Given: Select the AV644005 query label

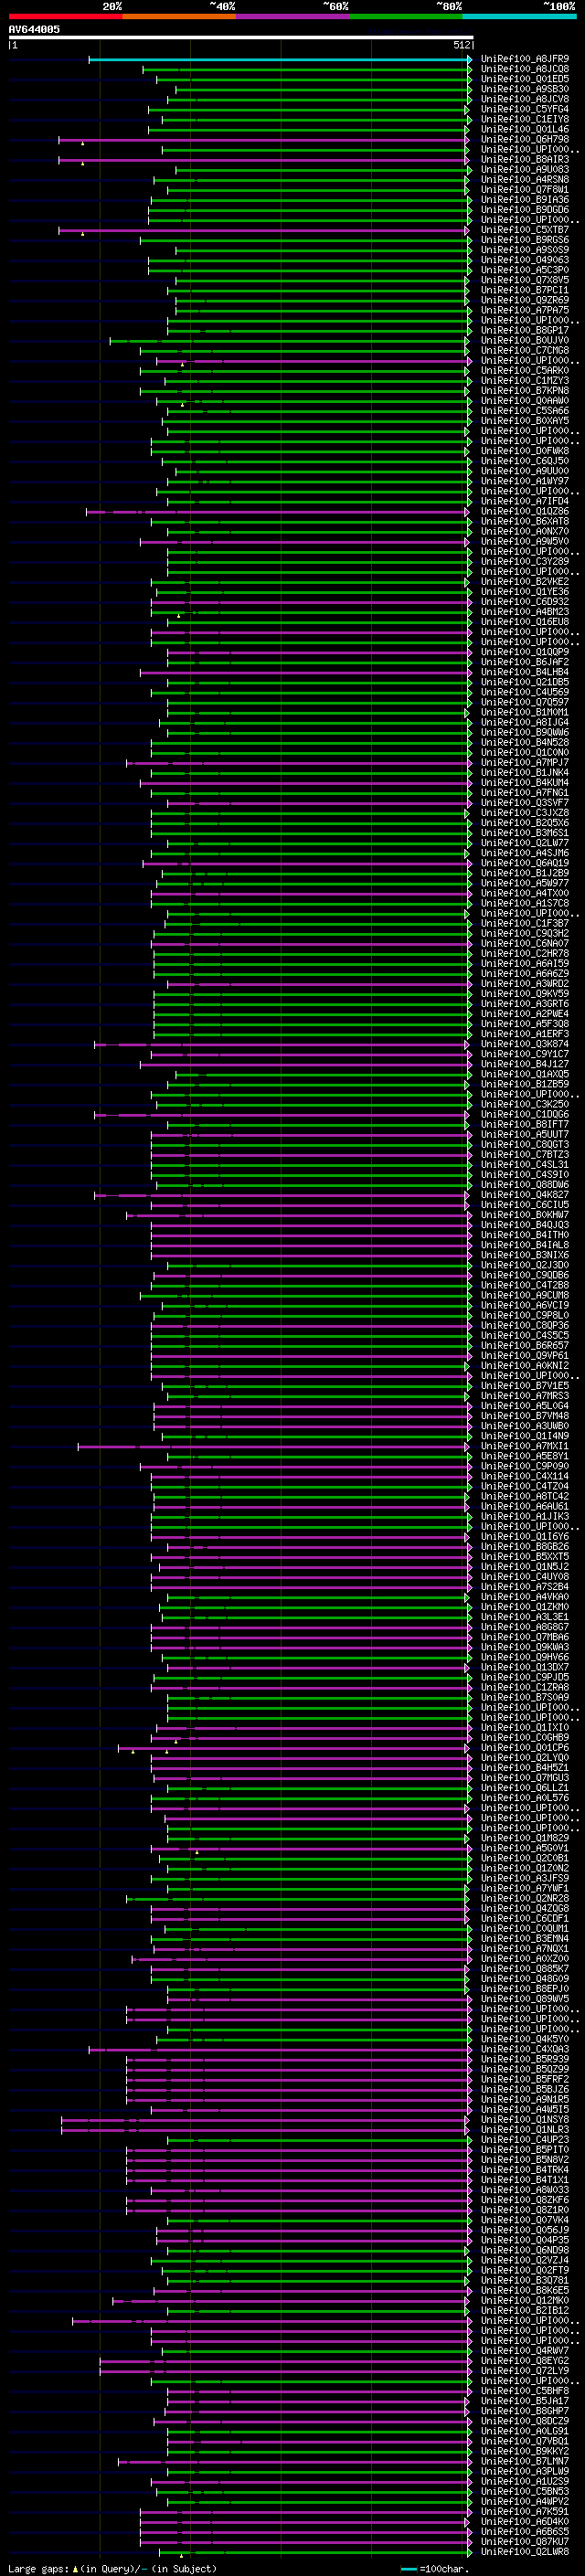Looking at the screenshot, I should [34, 30].
